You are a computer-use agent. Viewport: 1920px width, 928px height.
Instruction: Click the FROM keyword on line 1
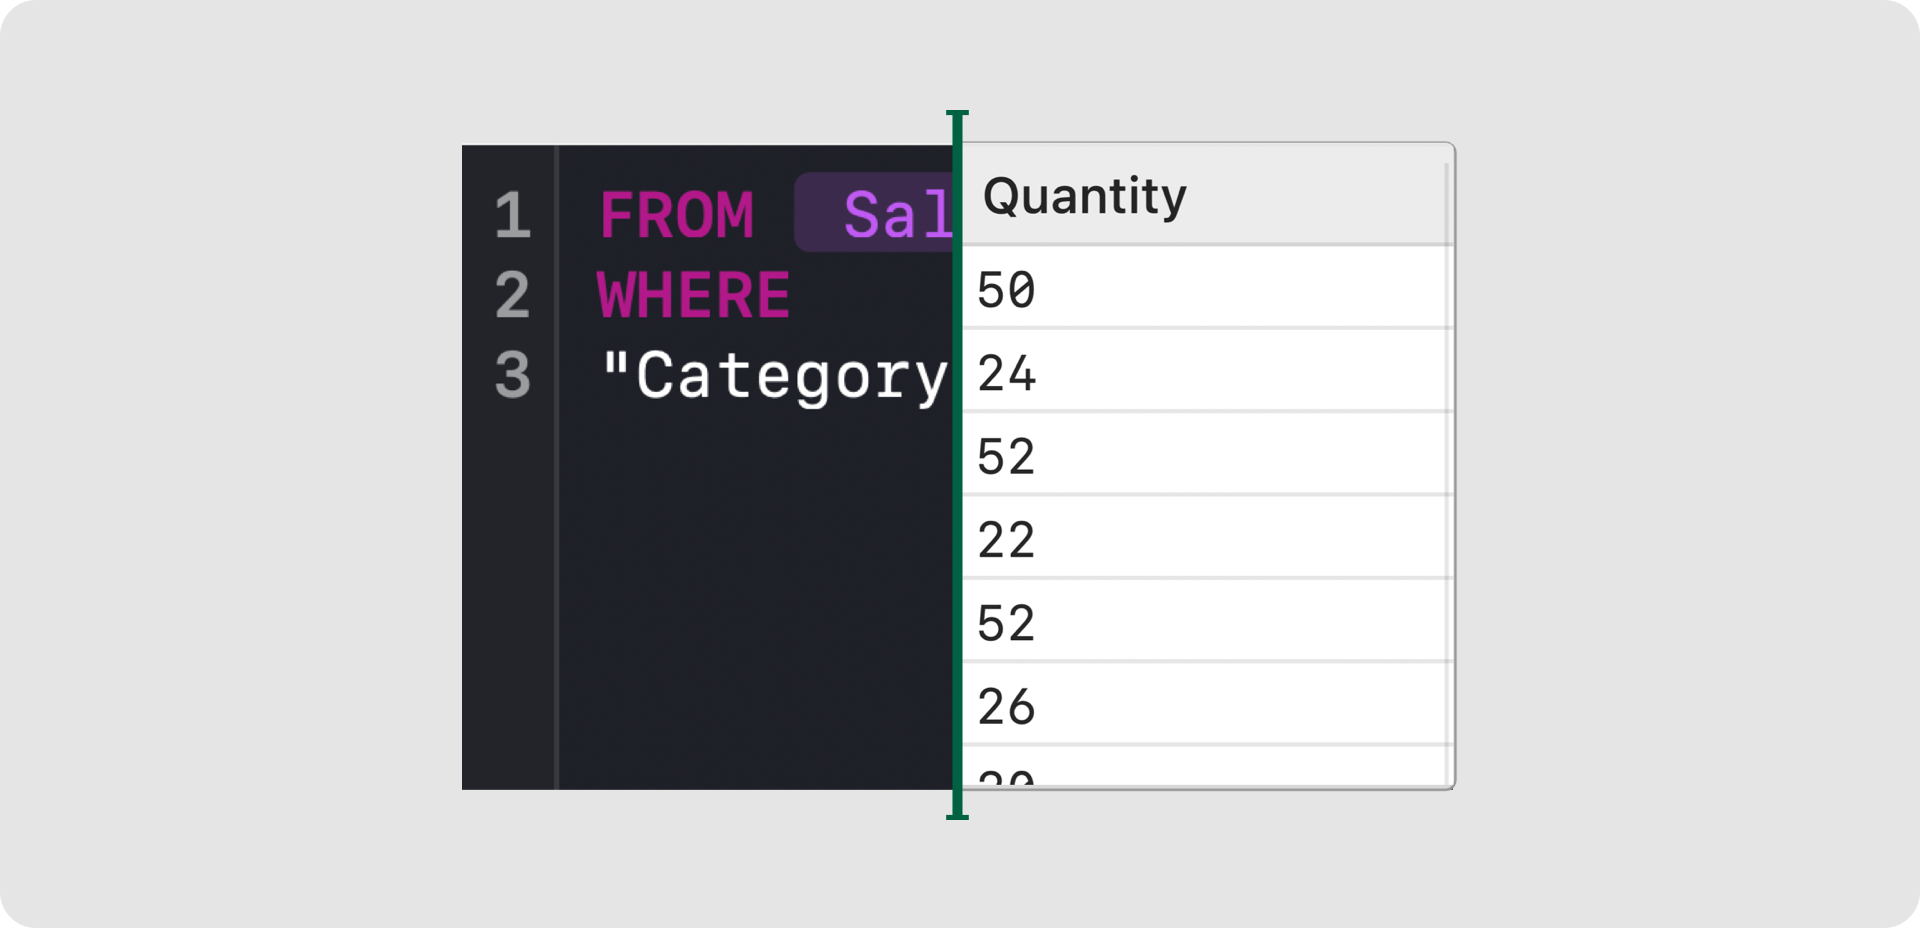[x=676, y=215]
